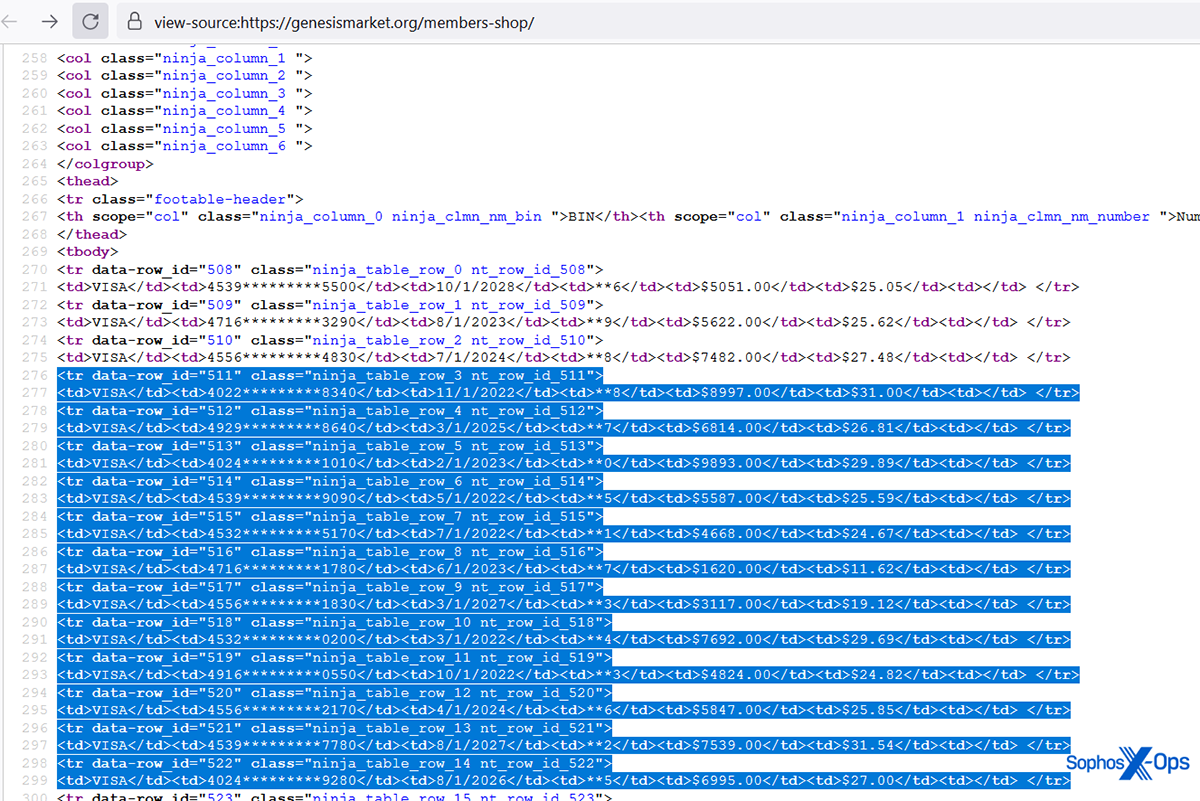Click the price value $11.62
This screenshot has width=1200, height=801.
[x=869, y=569]
